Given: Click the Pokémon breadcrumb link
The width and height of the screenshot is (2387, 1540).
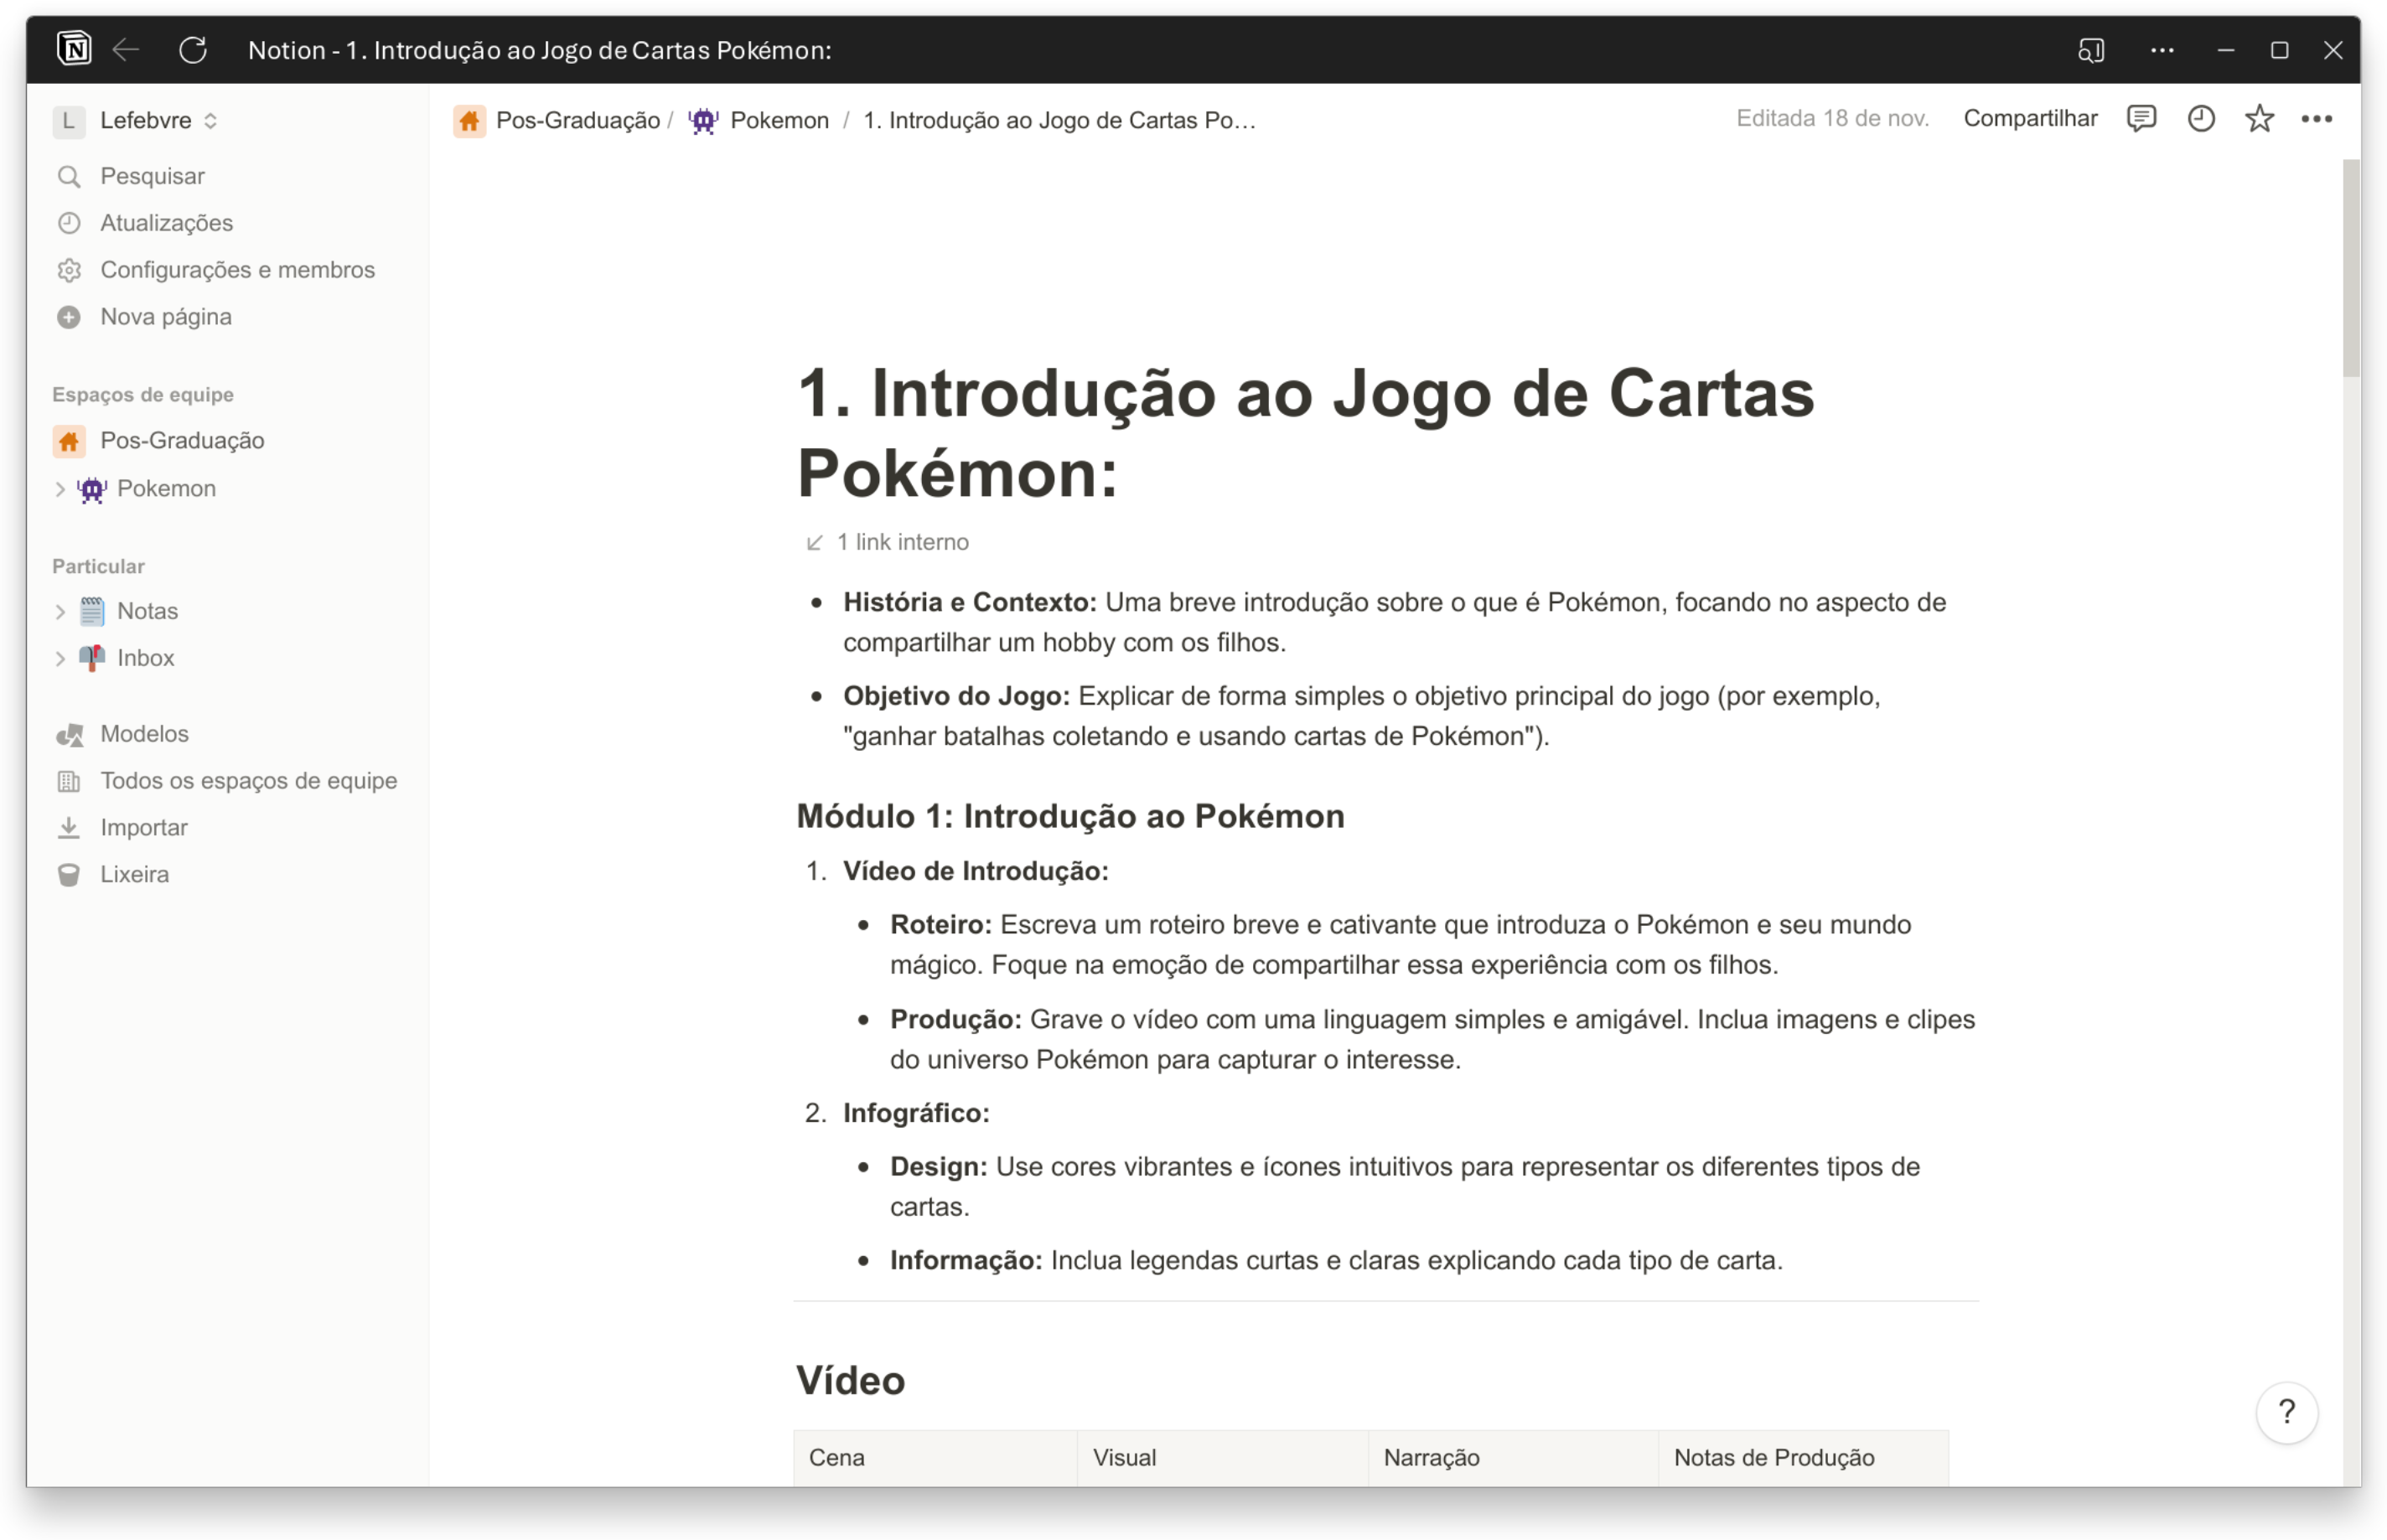Looking at the screenshot, I should [x=779, y=118].
